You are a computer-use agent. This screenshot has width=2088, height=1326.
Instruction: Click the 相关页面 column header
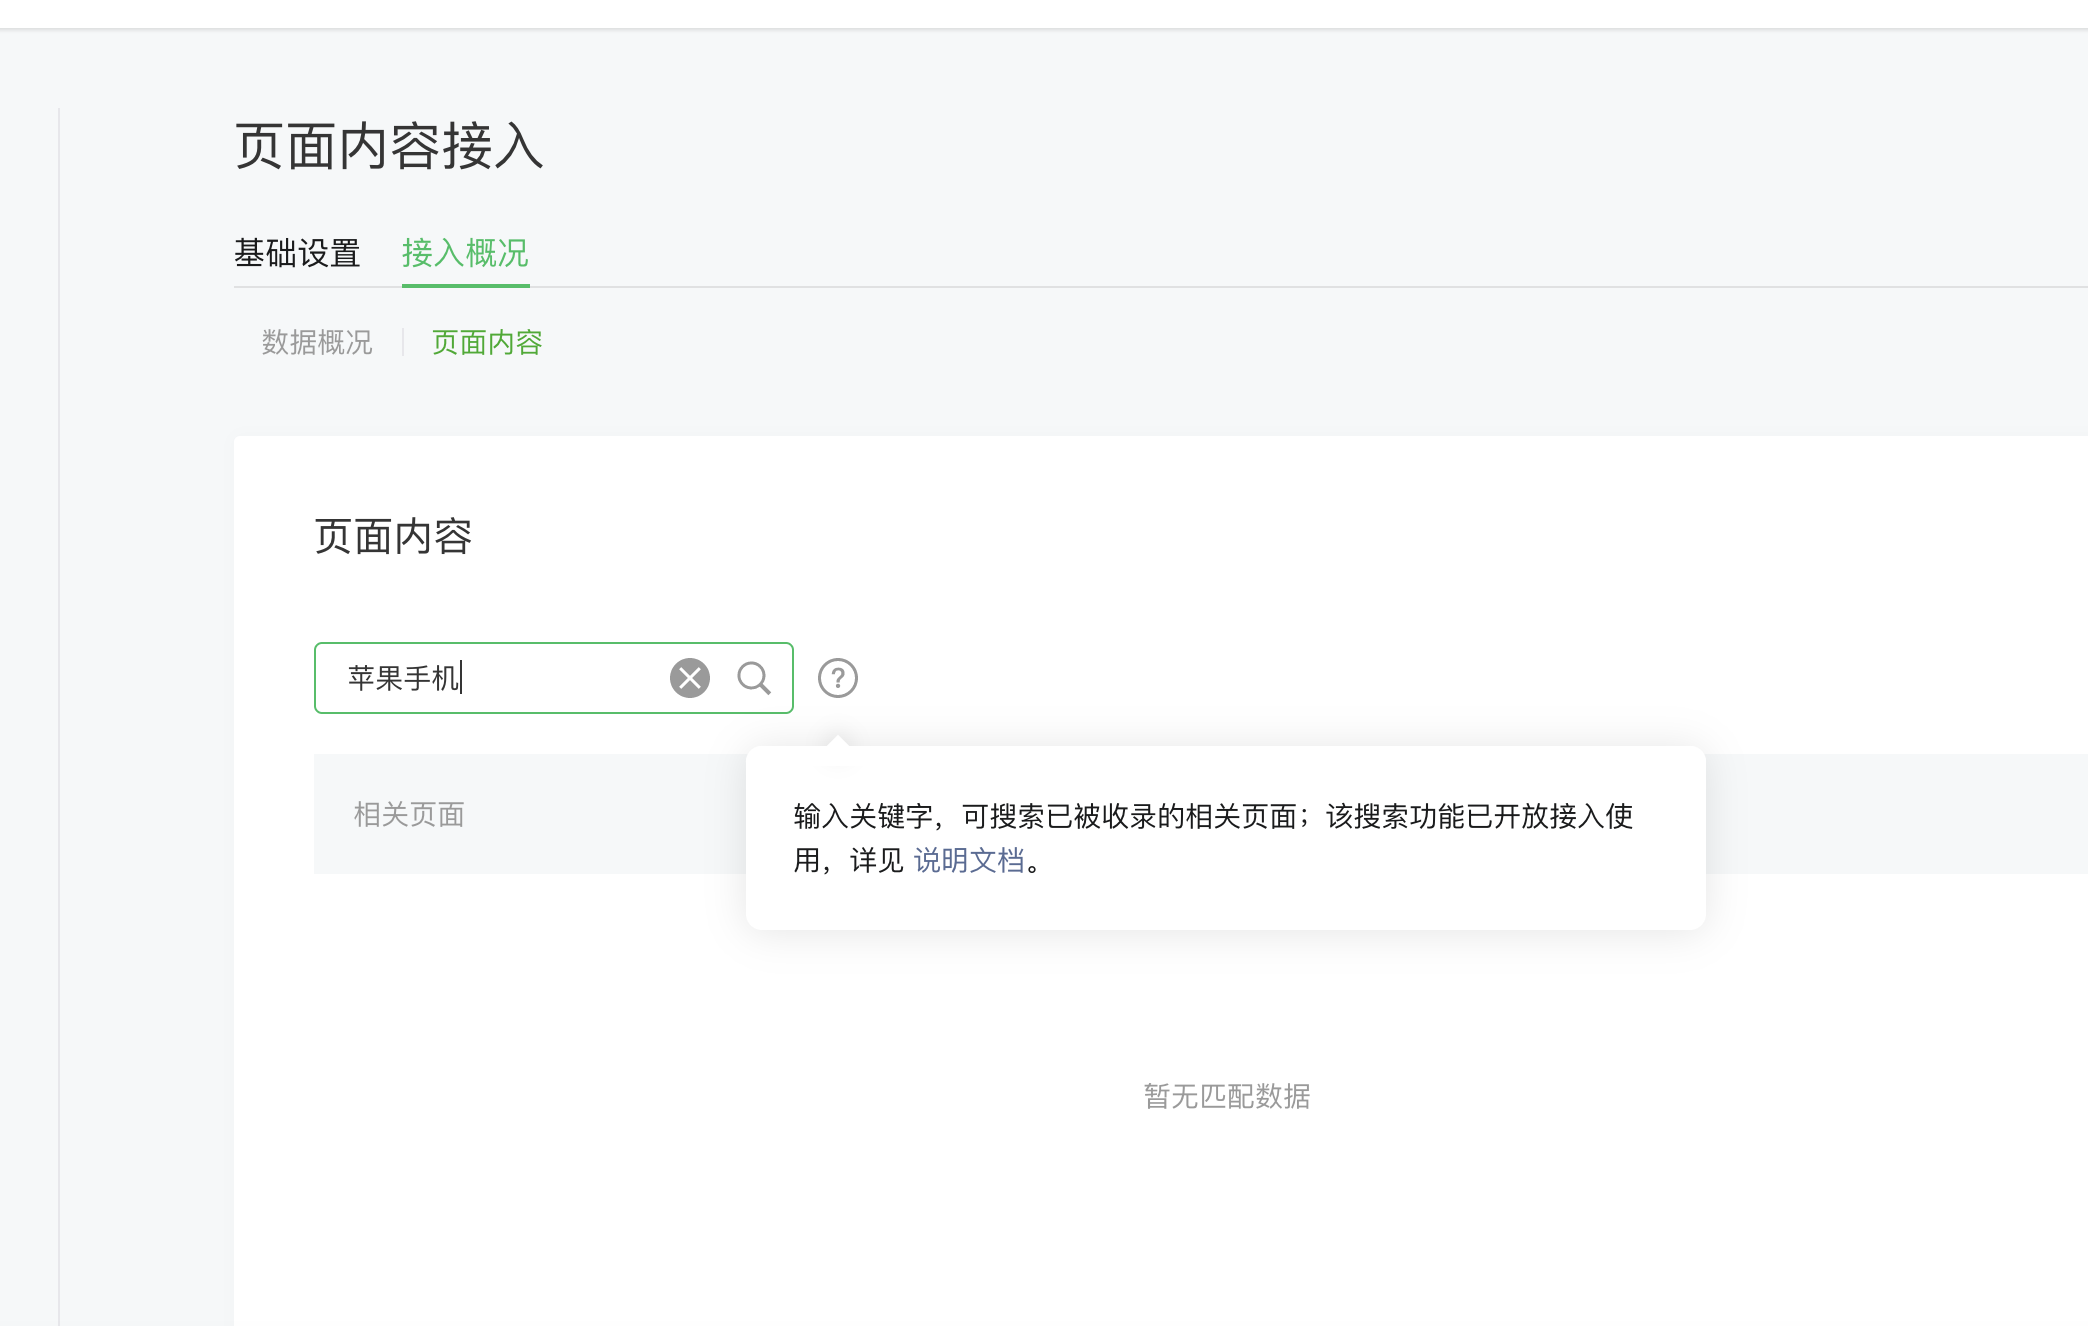point(409,814)
